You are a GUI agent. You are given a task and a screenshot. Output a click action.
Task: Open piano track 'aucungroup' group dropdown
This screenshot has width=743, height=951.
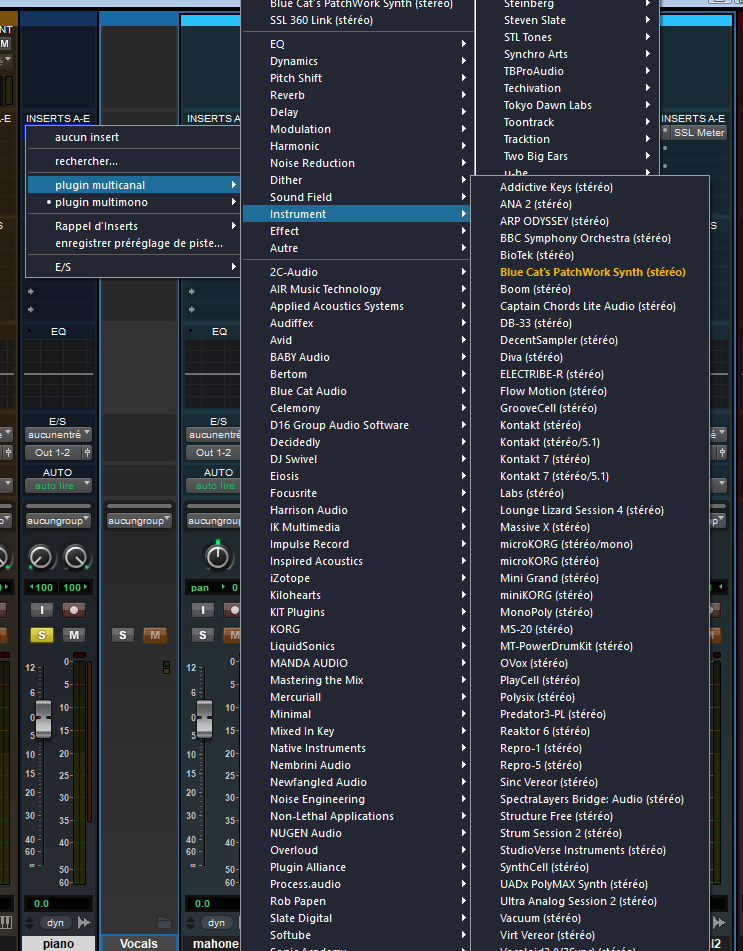coord(58,521)
